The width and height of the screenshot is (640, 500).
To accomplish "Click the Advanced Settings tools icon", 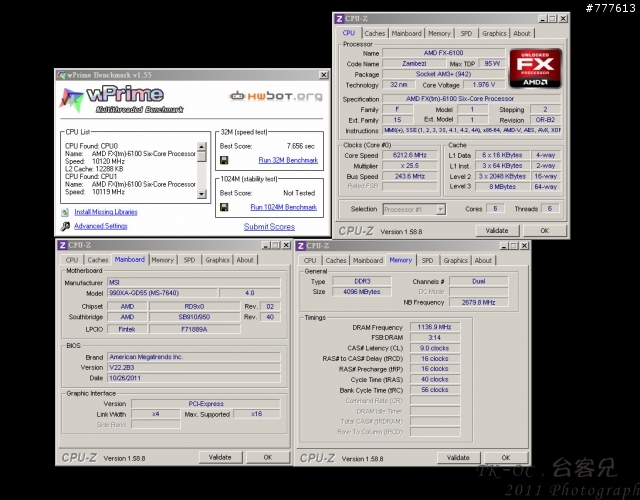I will pos(65,226).
